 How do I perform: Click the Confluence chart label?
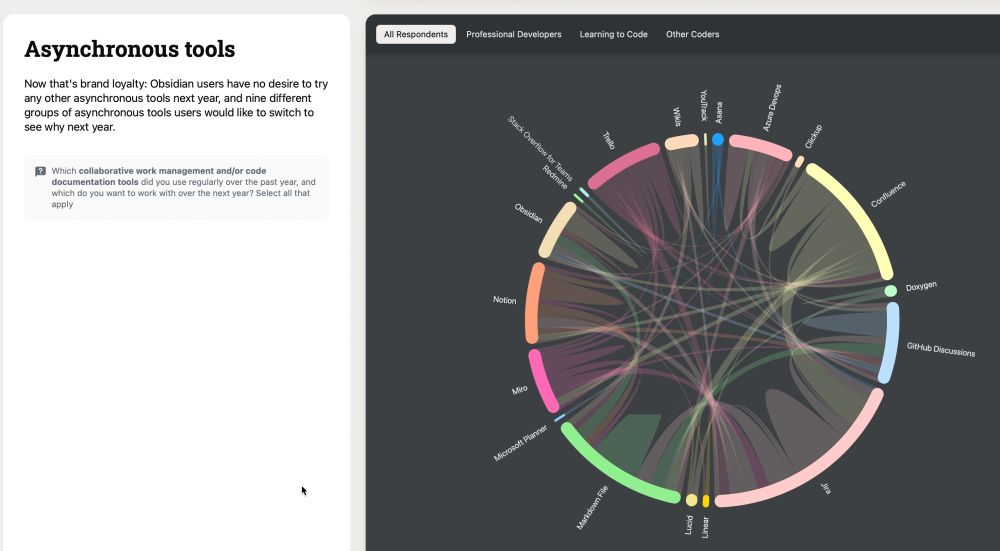pyautogui.click(x=888, y=194)
